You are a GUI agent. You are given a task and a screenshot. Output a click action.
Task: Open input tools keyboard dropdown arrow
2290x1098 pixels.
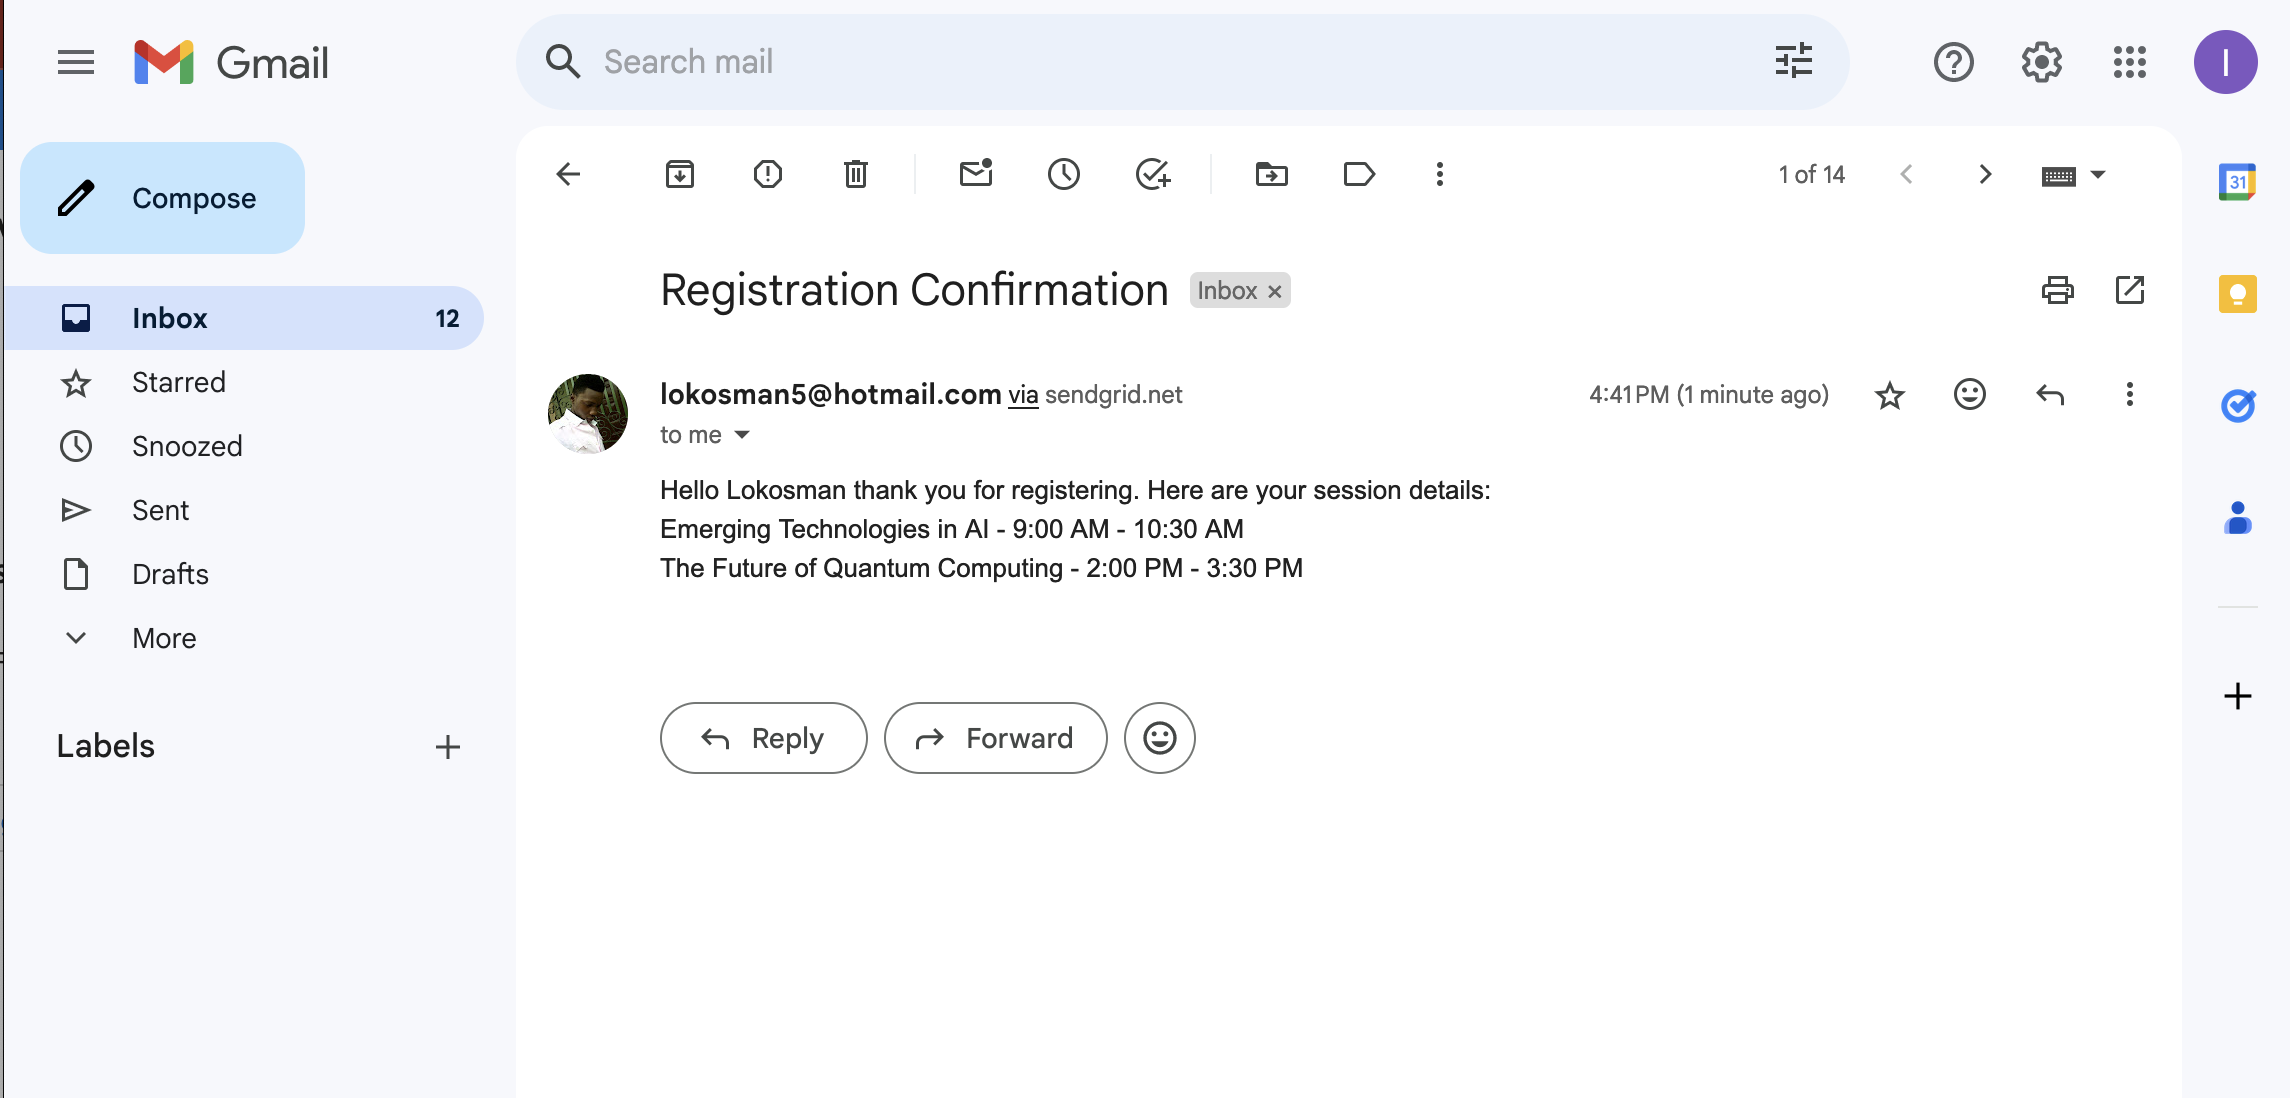point(2098,175)
